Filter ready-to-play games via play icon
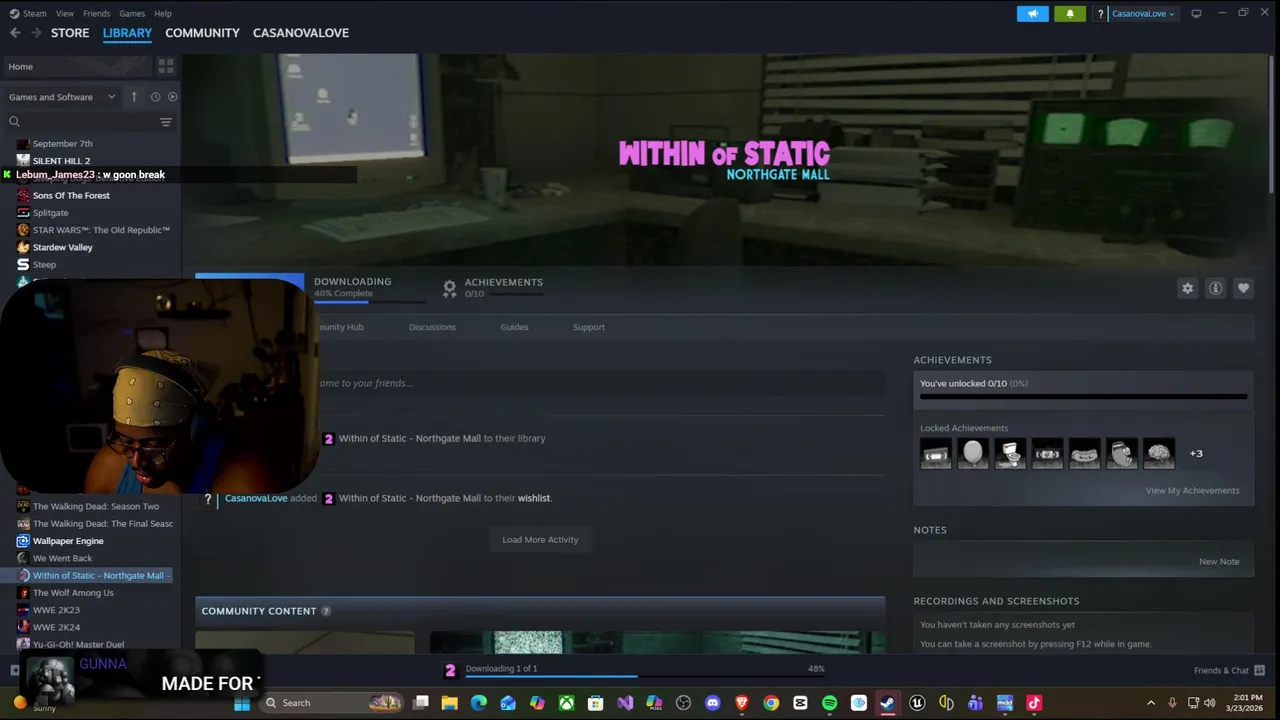1280x720 pixels. [172, 97]
